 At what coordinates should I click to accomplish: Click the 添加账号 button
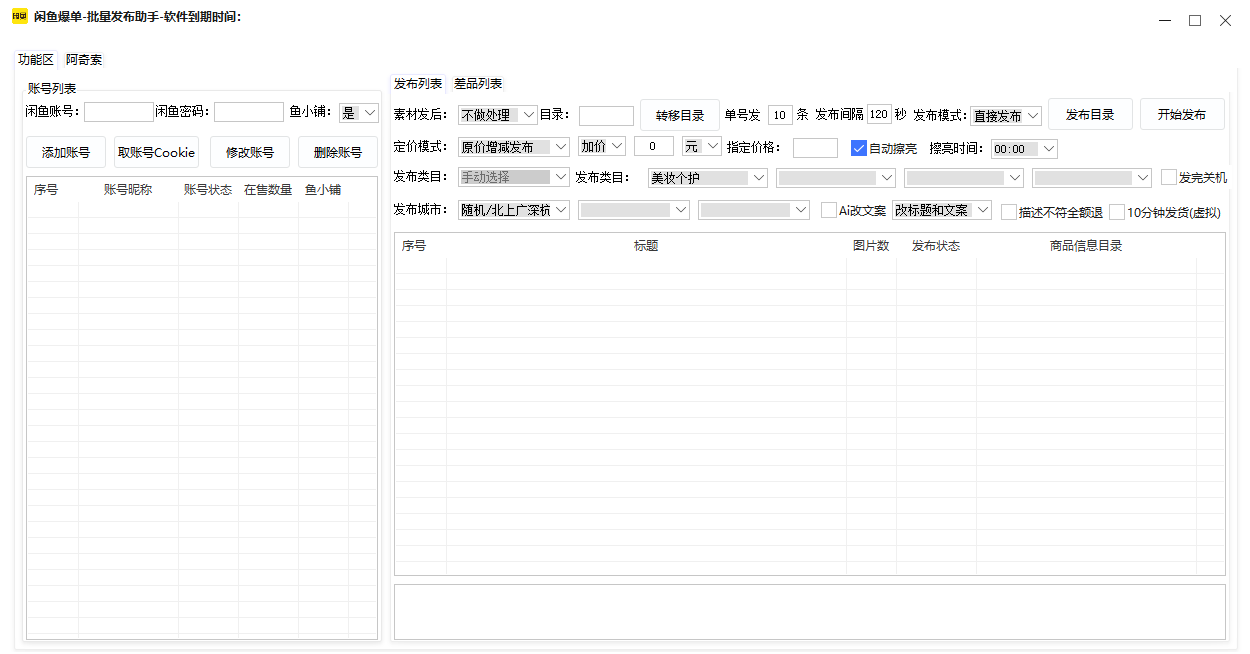(x=66, y=153)
